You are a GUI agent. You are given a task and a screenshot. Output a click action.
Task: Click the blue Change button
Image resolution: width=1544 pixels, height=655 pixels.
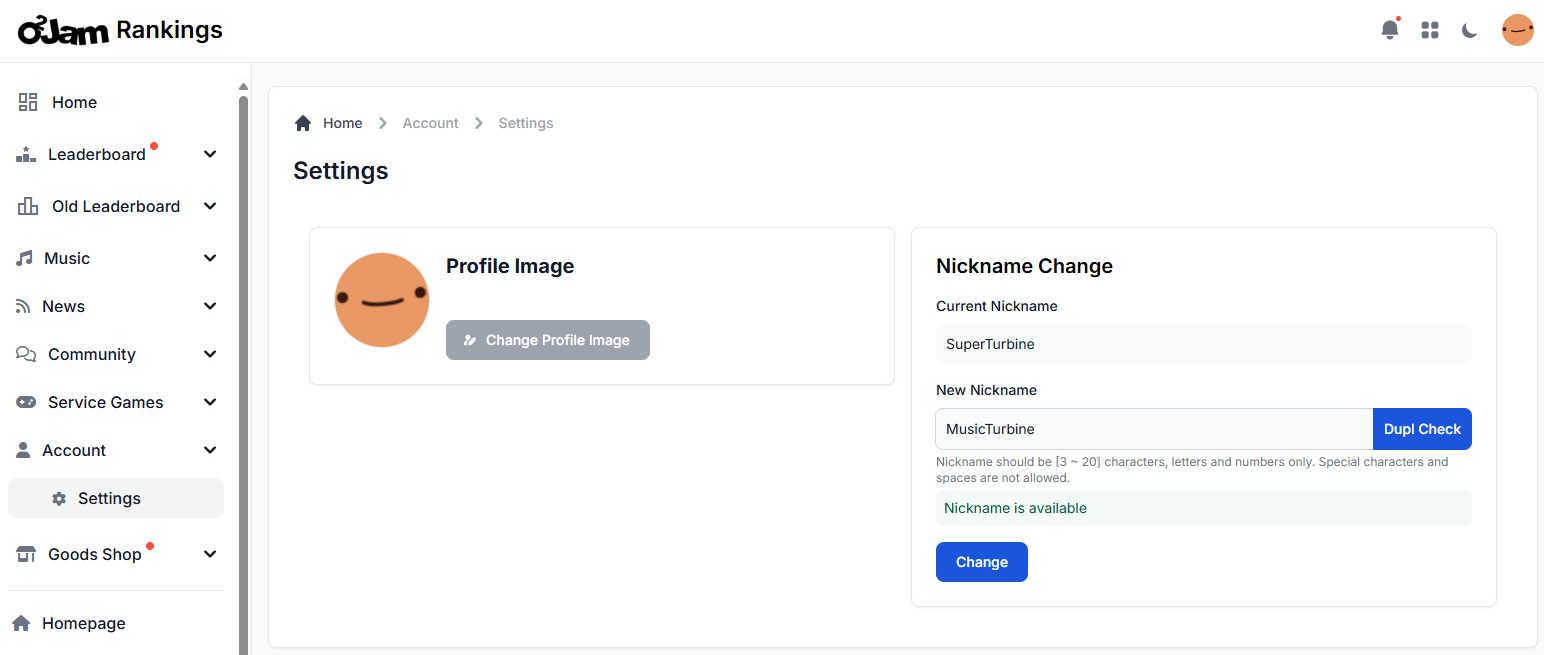pos(982,562)
